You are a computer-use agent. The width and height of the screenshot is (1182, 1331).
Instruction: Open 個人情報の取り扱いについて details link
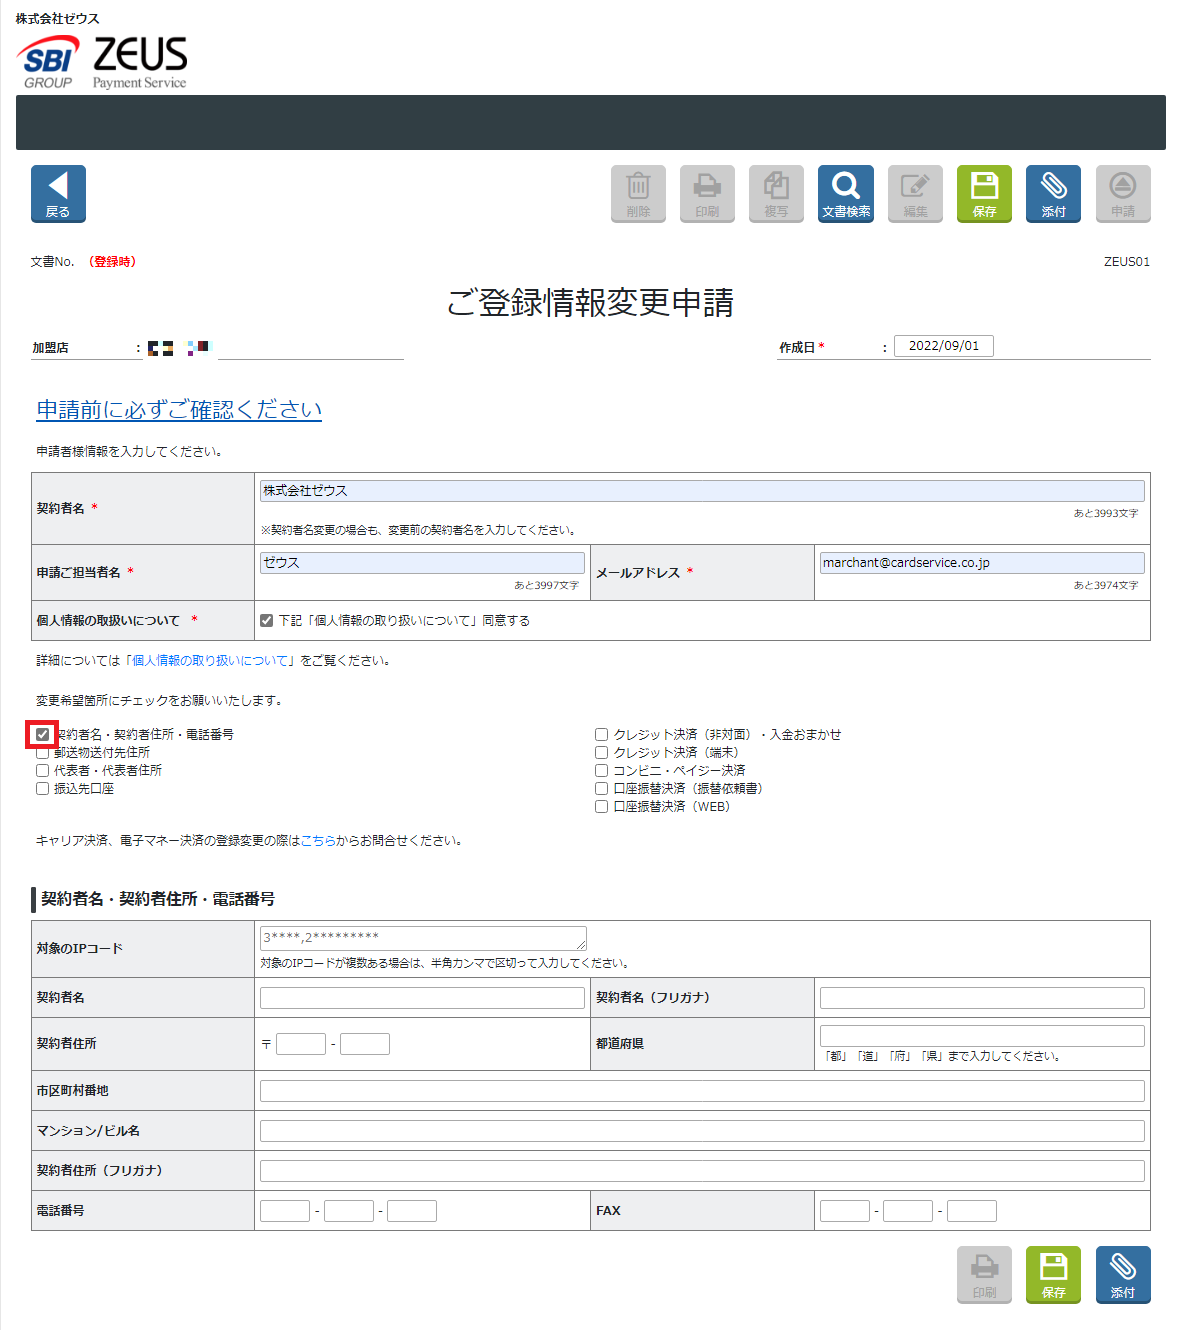(x=211, y=661)
